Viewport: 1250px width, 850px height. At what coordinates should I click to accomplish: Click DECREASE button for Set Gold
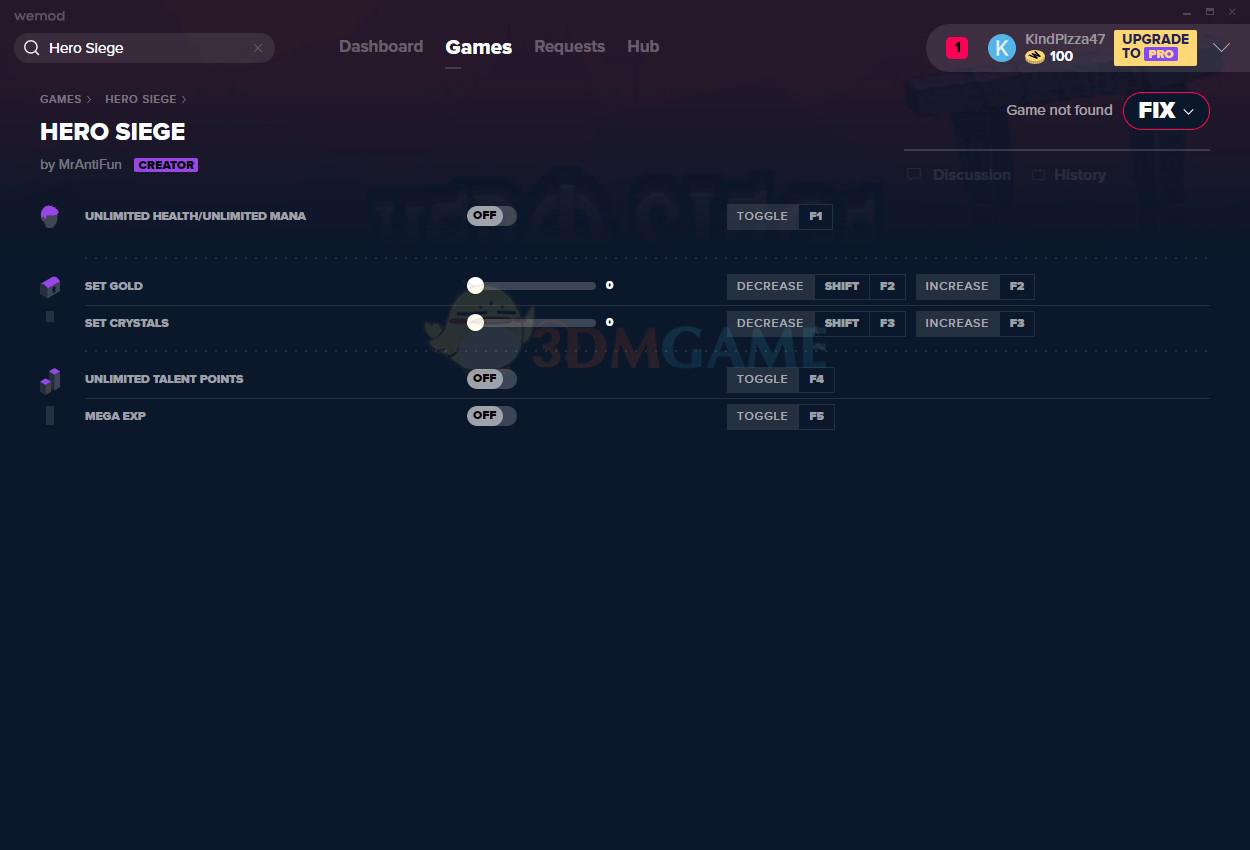pyautogui.click(x=770, y=286)
